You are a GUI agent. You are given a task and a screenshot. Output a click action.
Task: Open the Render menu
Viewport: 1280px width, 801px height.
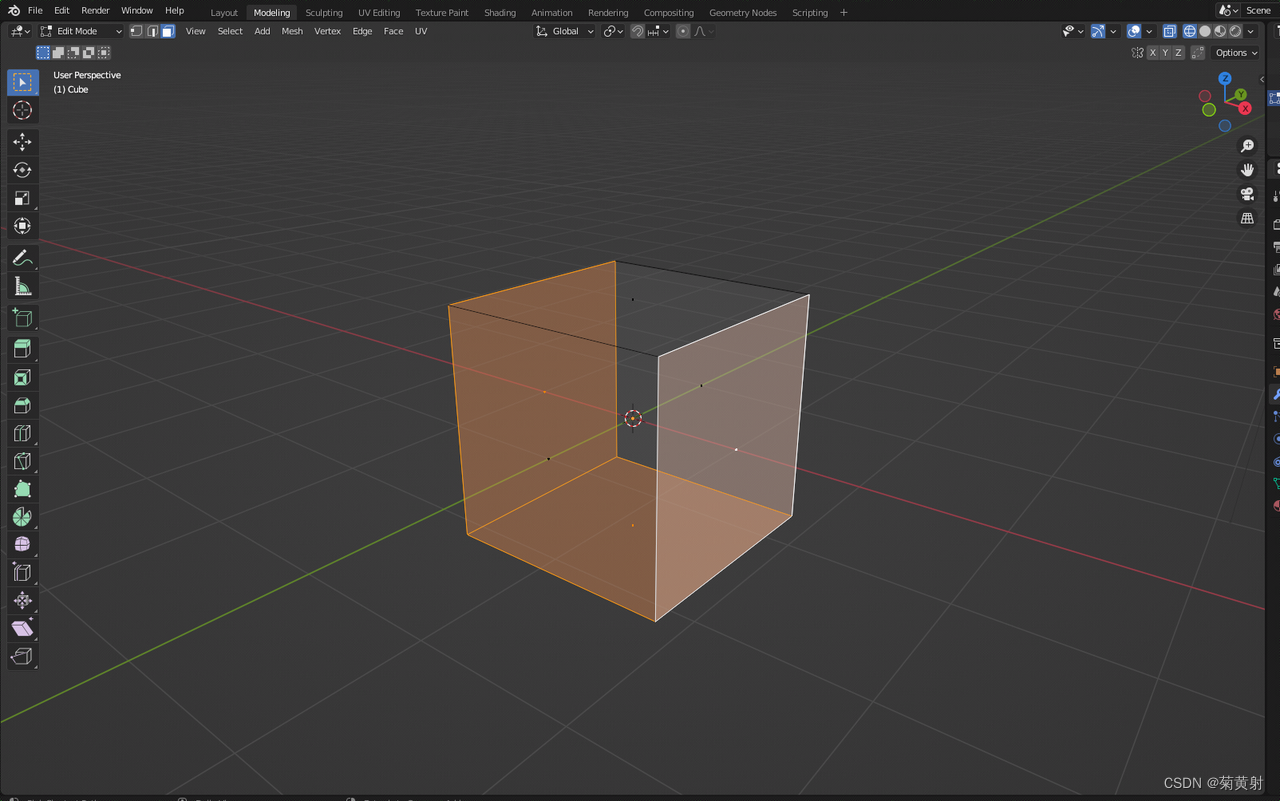click(x=95, y=10)
